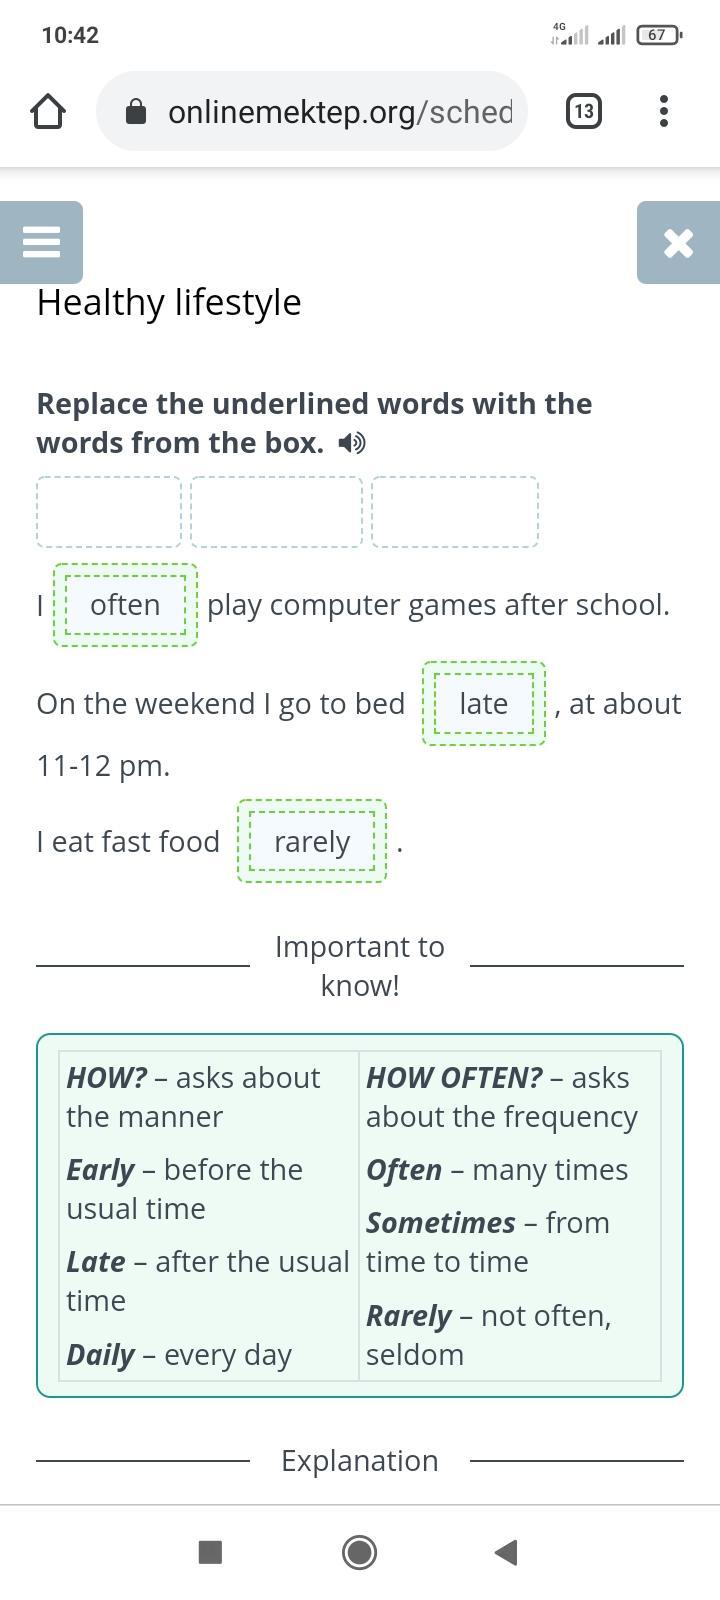This screenshot has height=1600, width=720.
Task: Play the task audio speaker icon
Action: point(352,442)
